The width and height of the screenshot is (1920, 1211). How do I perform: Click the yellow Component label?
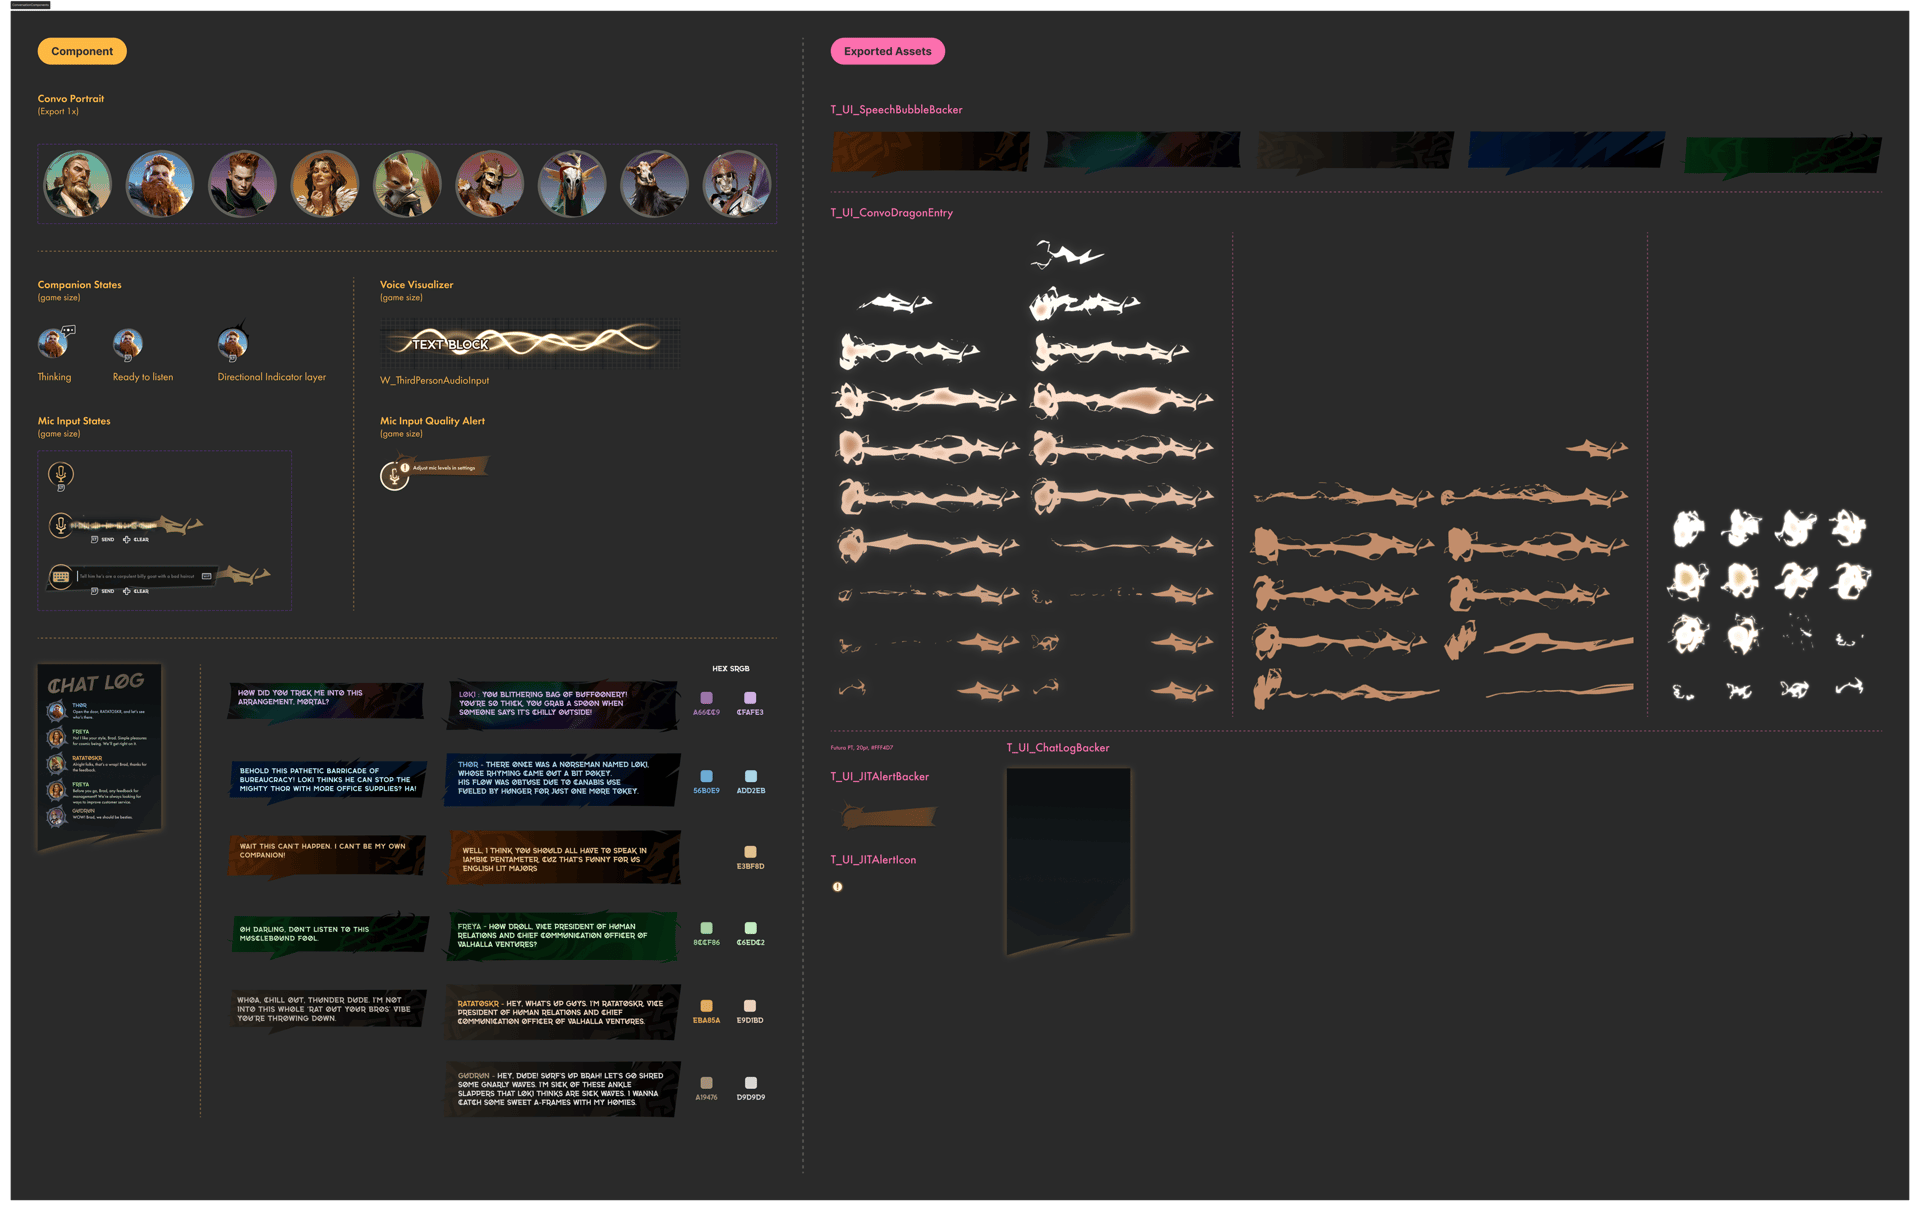tap(82, 51)
